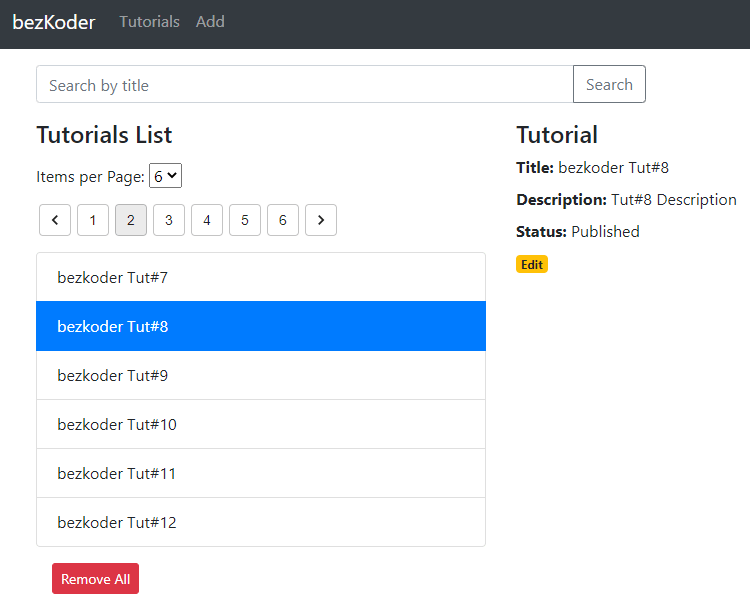This screenshot has width=750, height=600.
Task: Click the Published status text
Action: pyautogui.click(x=605, y=232)
